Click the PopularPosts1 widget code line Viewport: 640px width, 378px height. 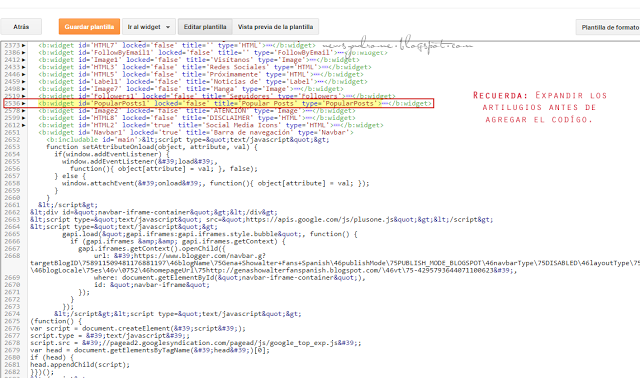[235, 103]
